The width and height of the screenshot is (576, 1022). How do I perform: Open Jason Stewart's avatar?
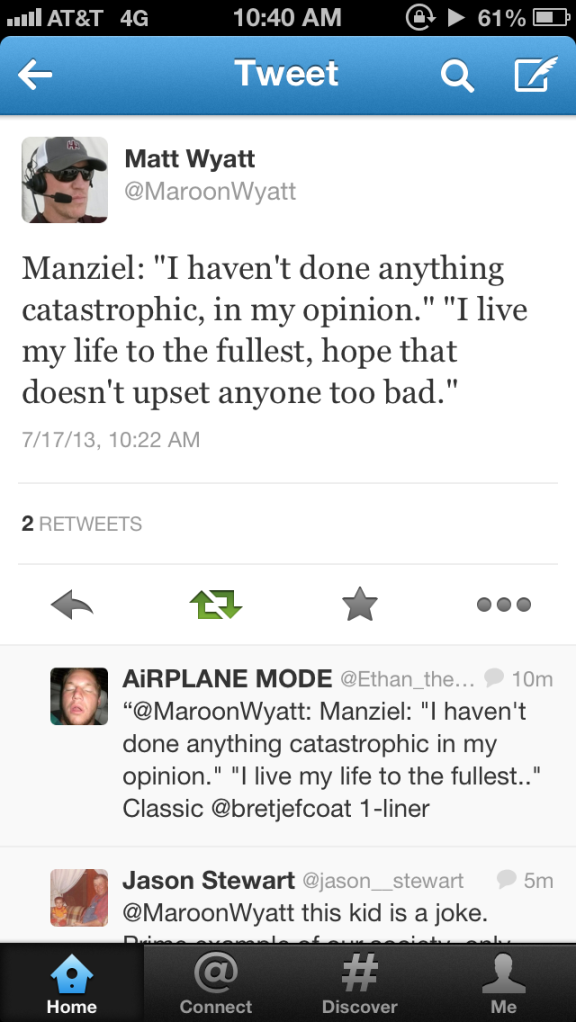pos(79,898)
